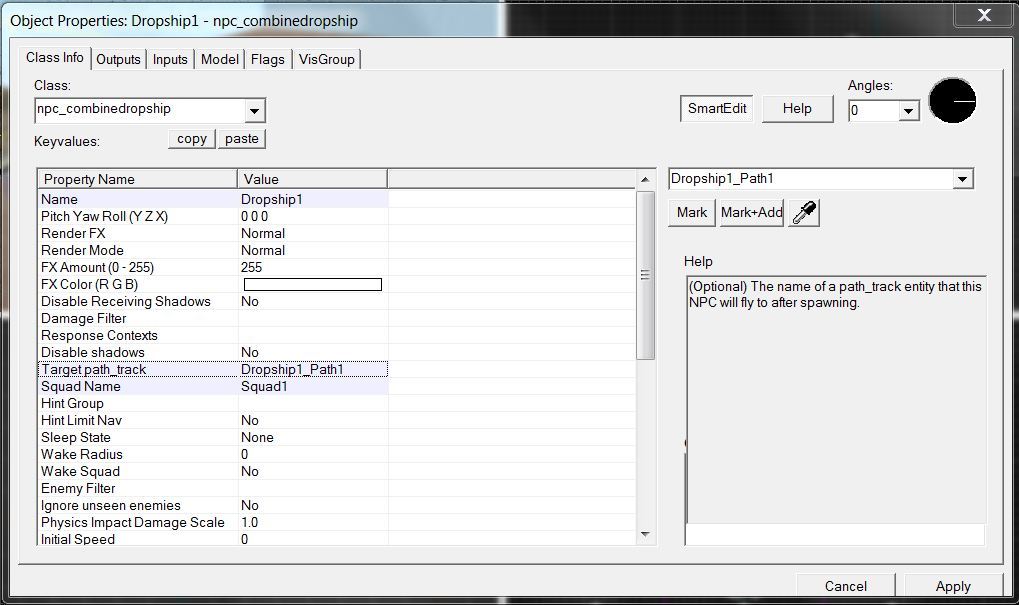Screen dimensions: 1019x605
Task: Close the Object Properties dialog
Action: coord(985,14)
